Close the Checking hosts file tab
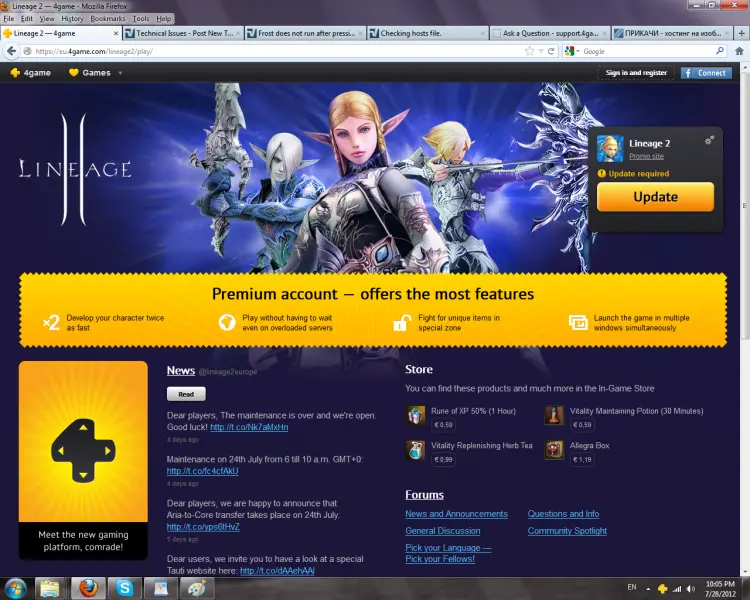The height and width of the screenshot is (600, 750). [x=482, y=33]
